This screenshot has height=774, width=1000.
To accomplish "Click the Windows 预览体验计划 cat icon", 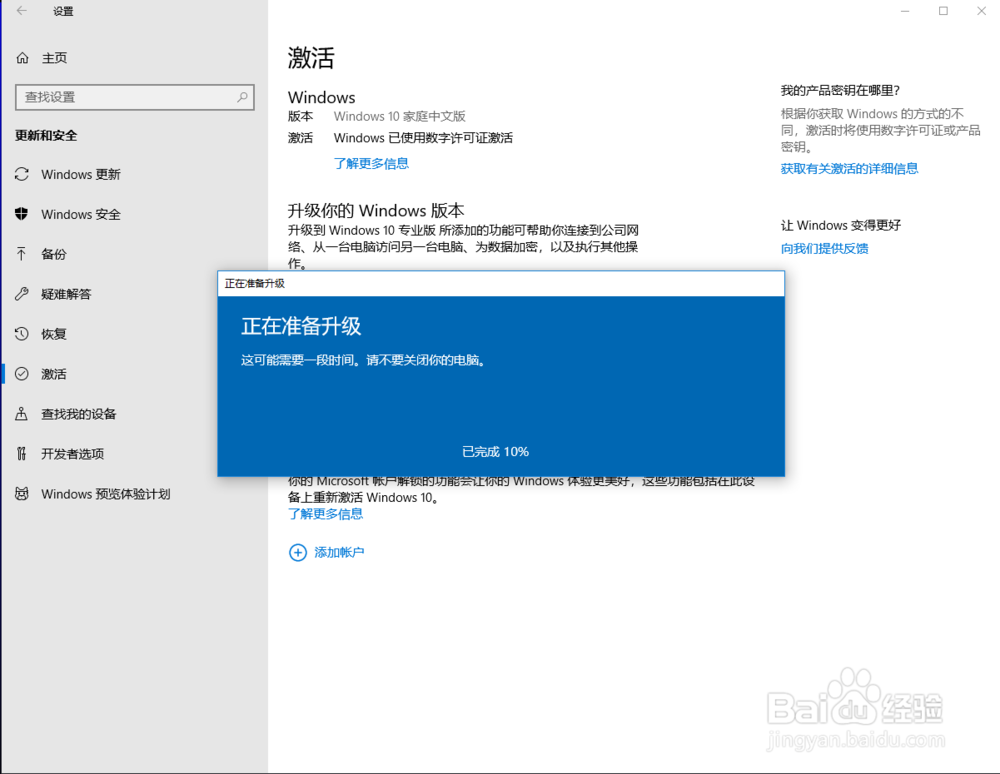I will point(22,493).
